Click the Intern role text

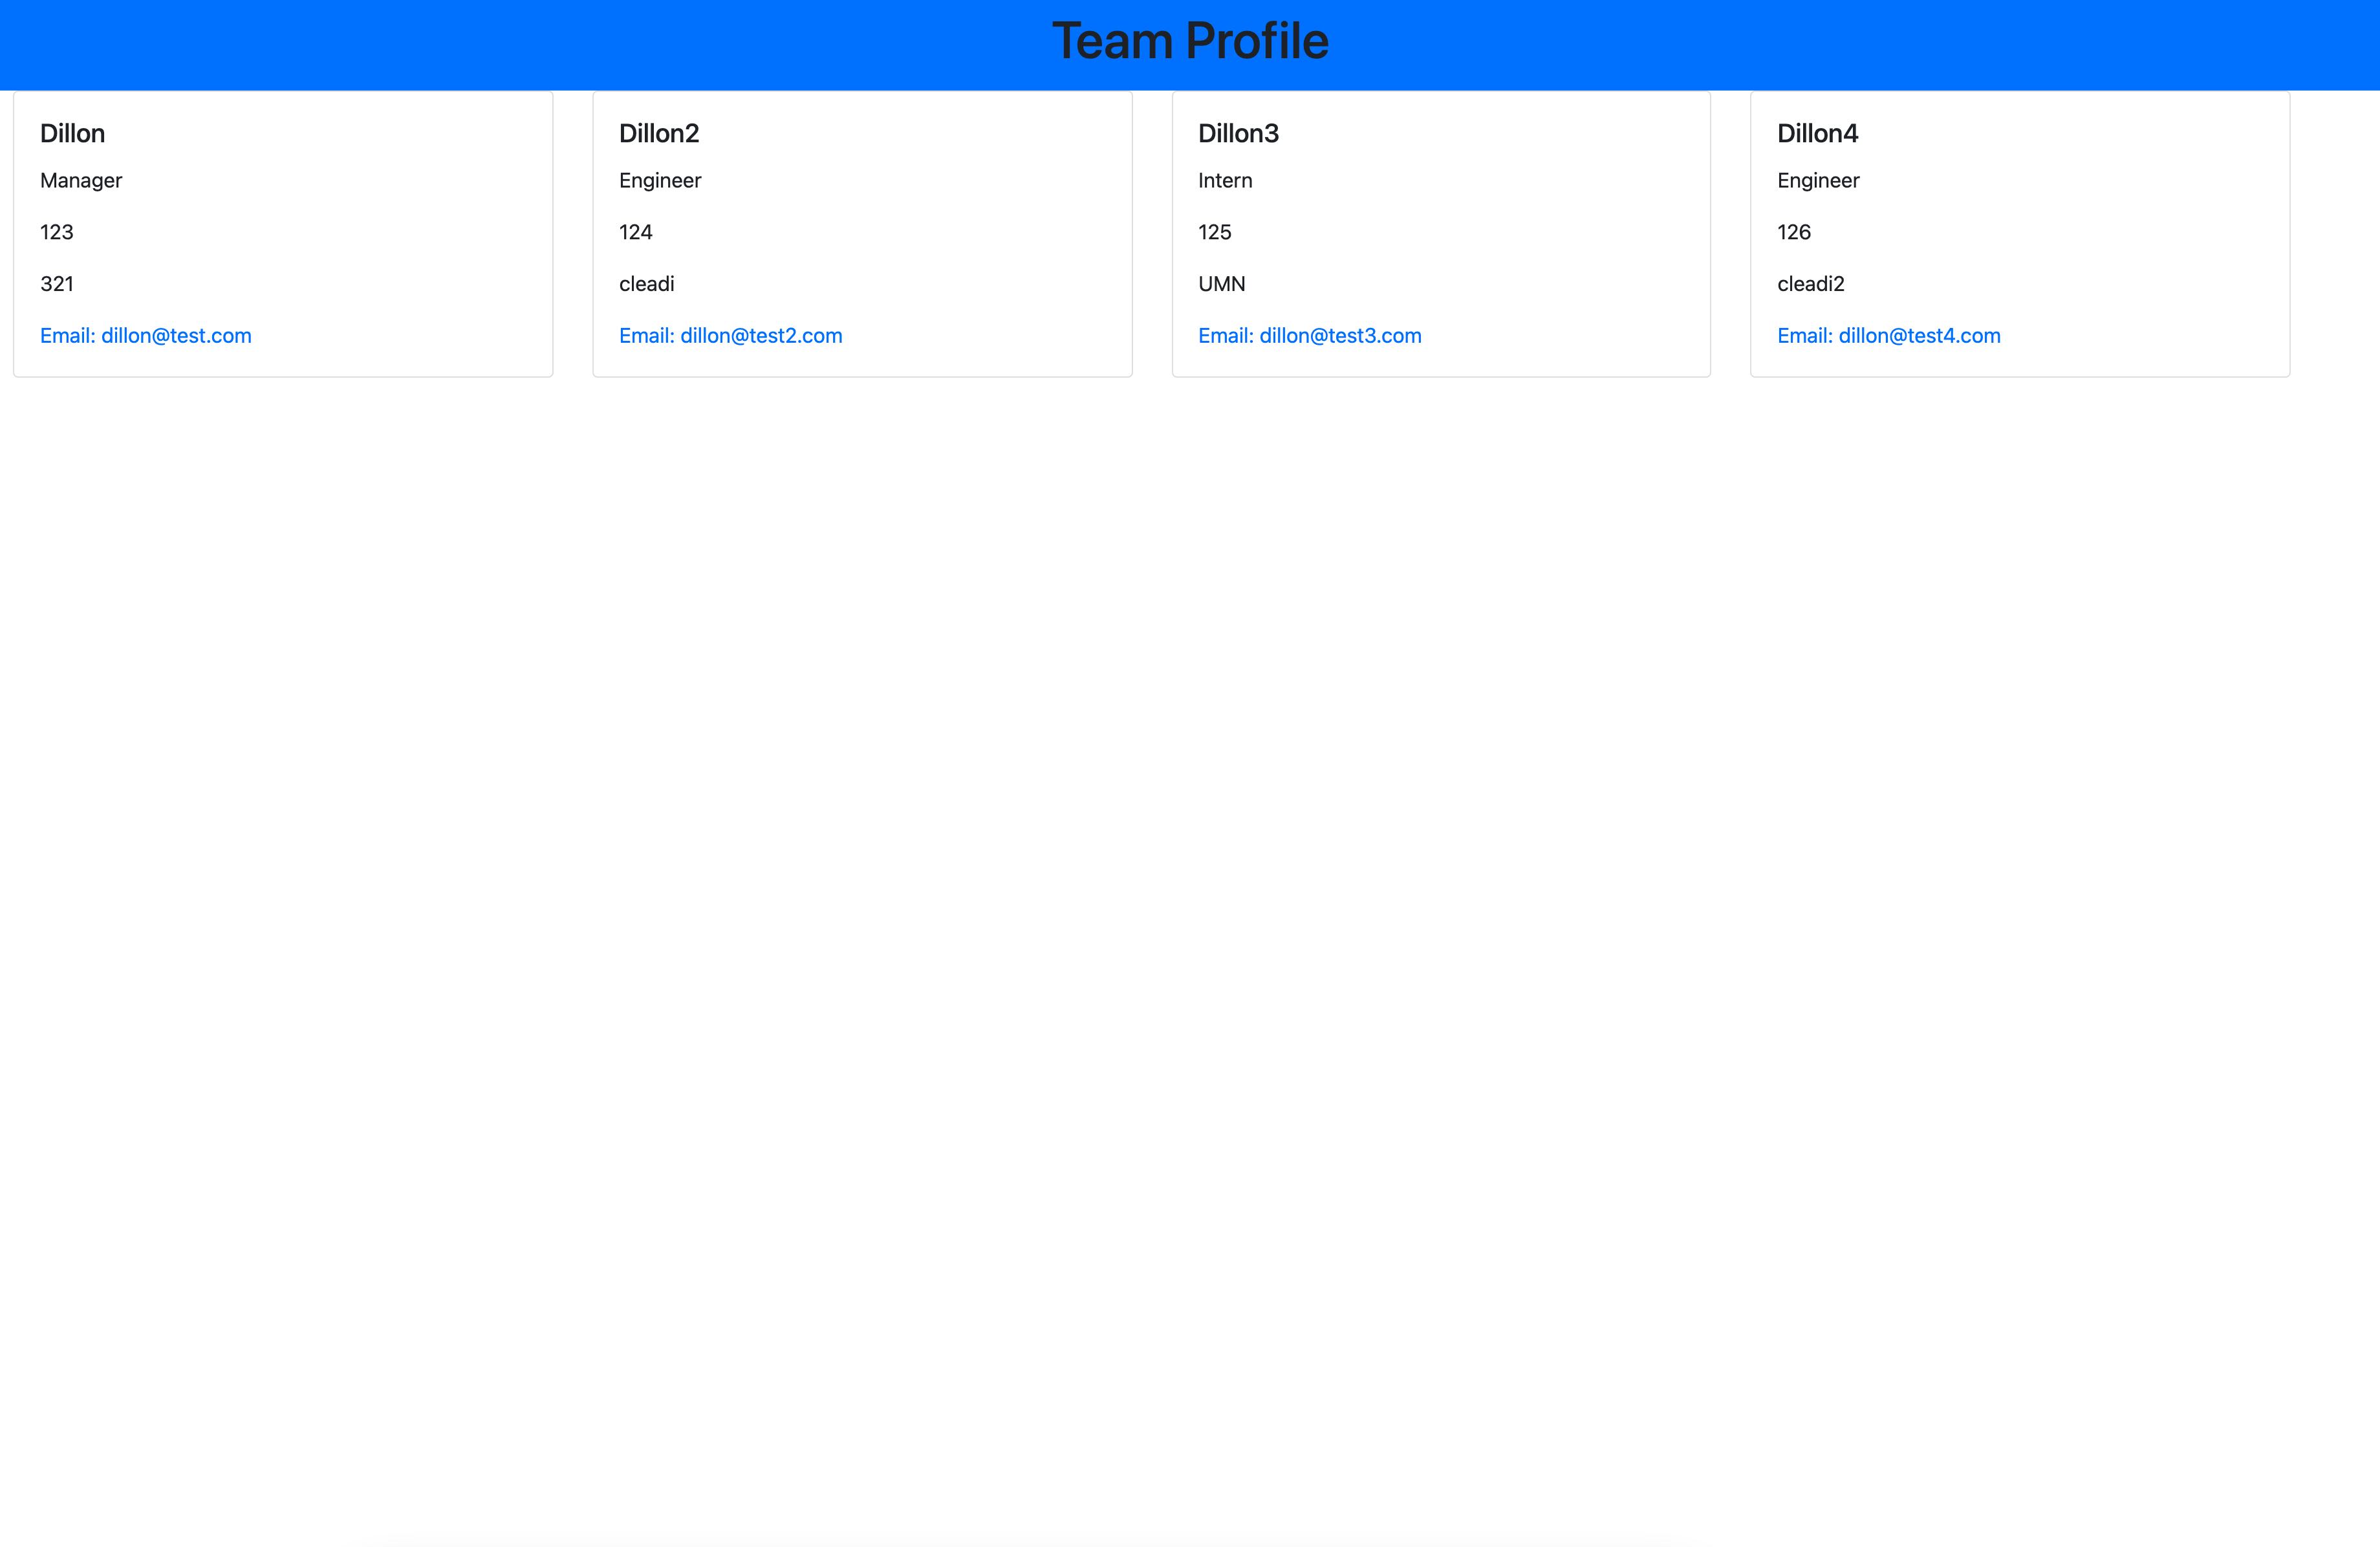[x=1225, y=181]
